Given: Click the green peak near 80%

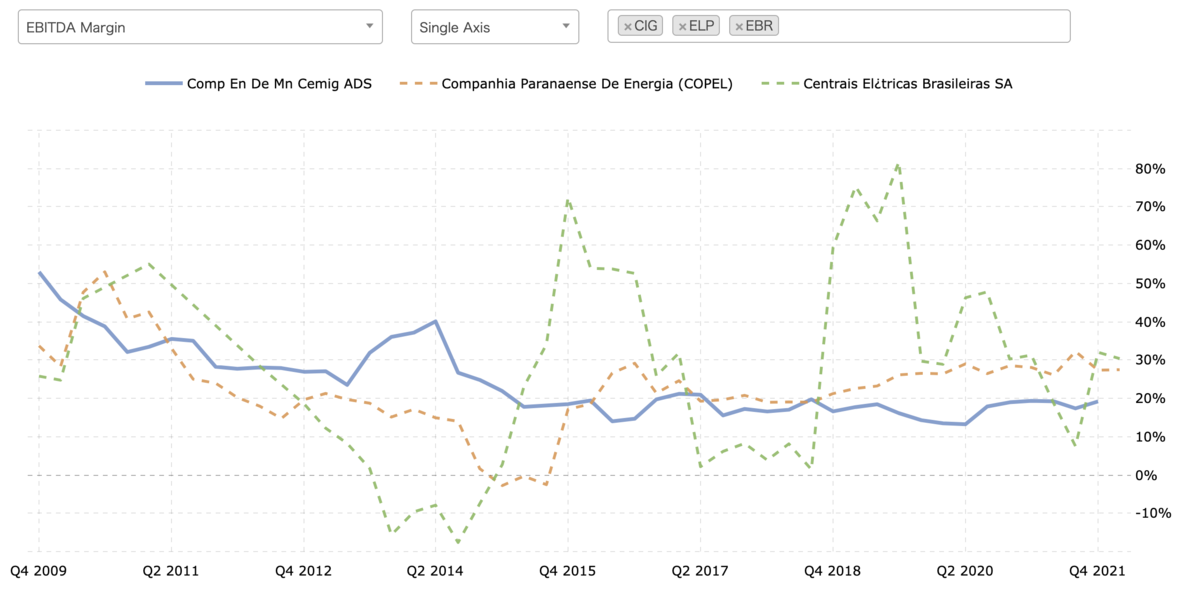Looking at the screenshot, I should 899,165.
